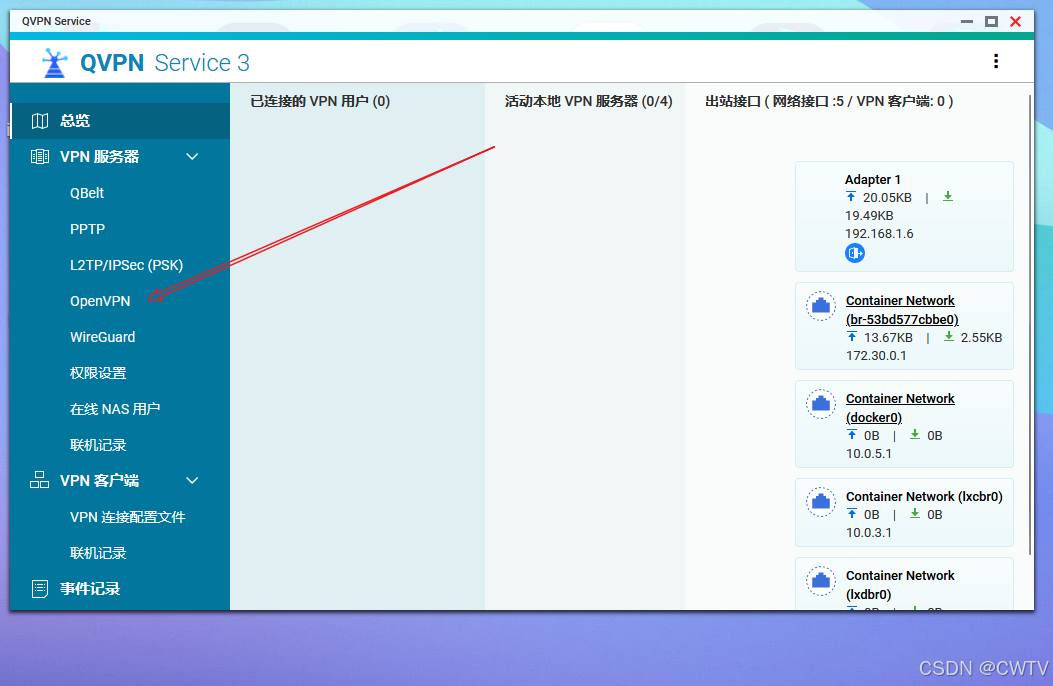Click download arrow next to 2.55KB
This screenshot has height=686, width=1053.
pos(949,337)
